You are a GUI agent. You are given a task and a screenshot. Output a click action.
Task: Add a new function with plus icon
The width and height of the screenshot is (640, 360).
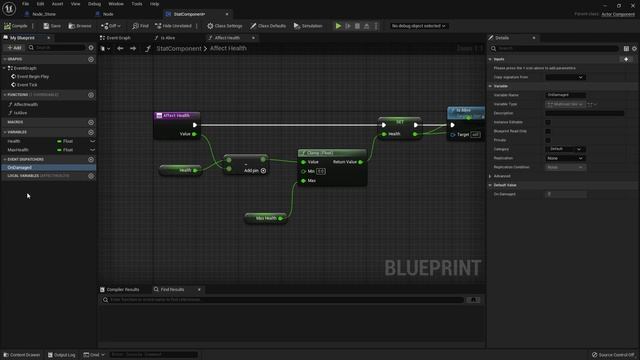[91, 95]
